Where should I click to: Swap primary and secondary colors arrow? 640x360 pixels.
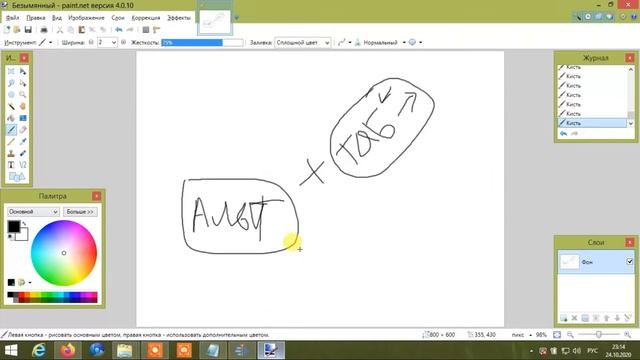(x=24, y=223)
